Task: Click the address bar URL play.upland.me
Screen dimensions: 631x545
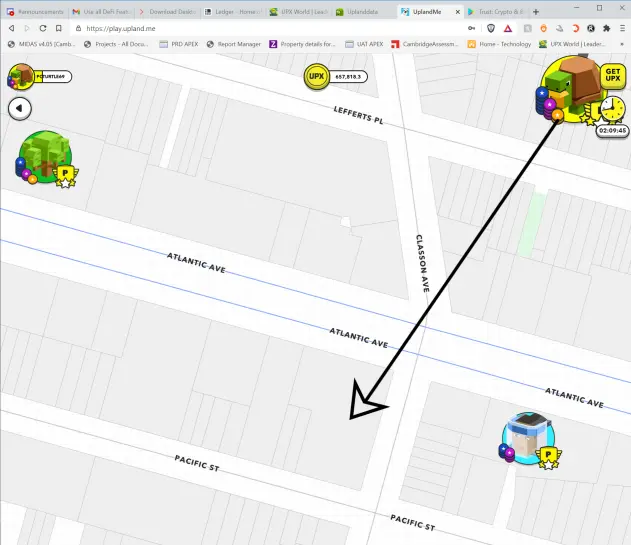Action: [x=121, y=29]
